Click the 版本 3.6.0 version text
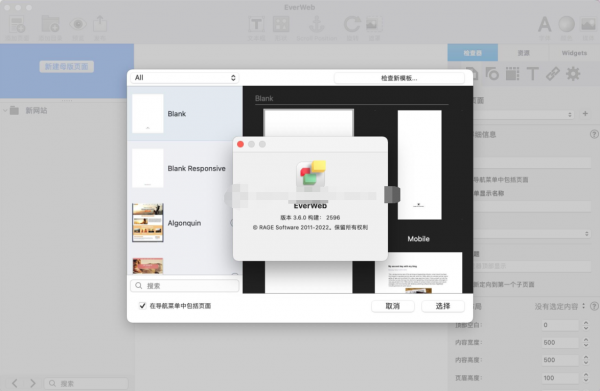Screen dimensions: 600x391 pyautogui.click(x=310, y=217)
